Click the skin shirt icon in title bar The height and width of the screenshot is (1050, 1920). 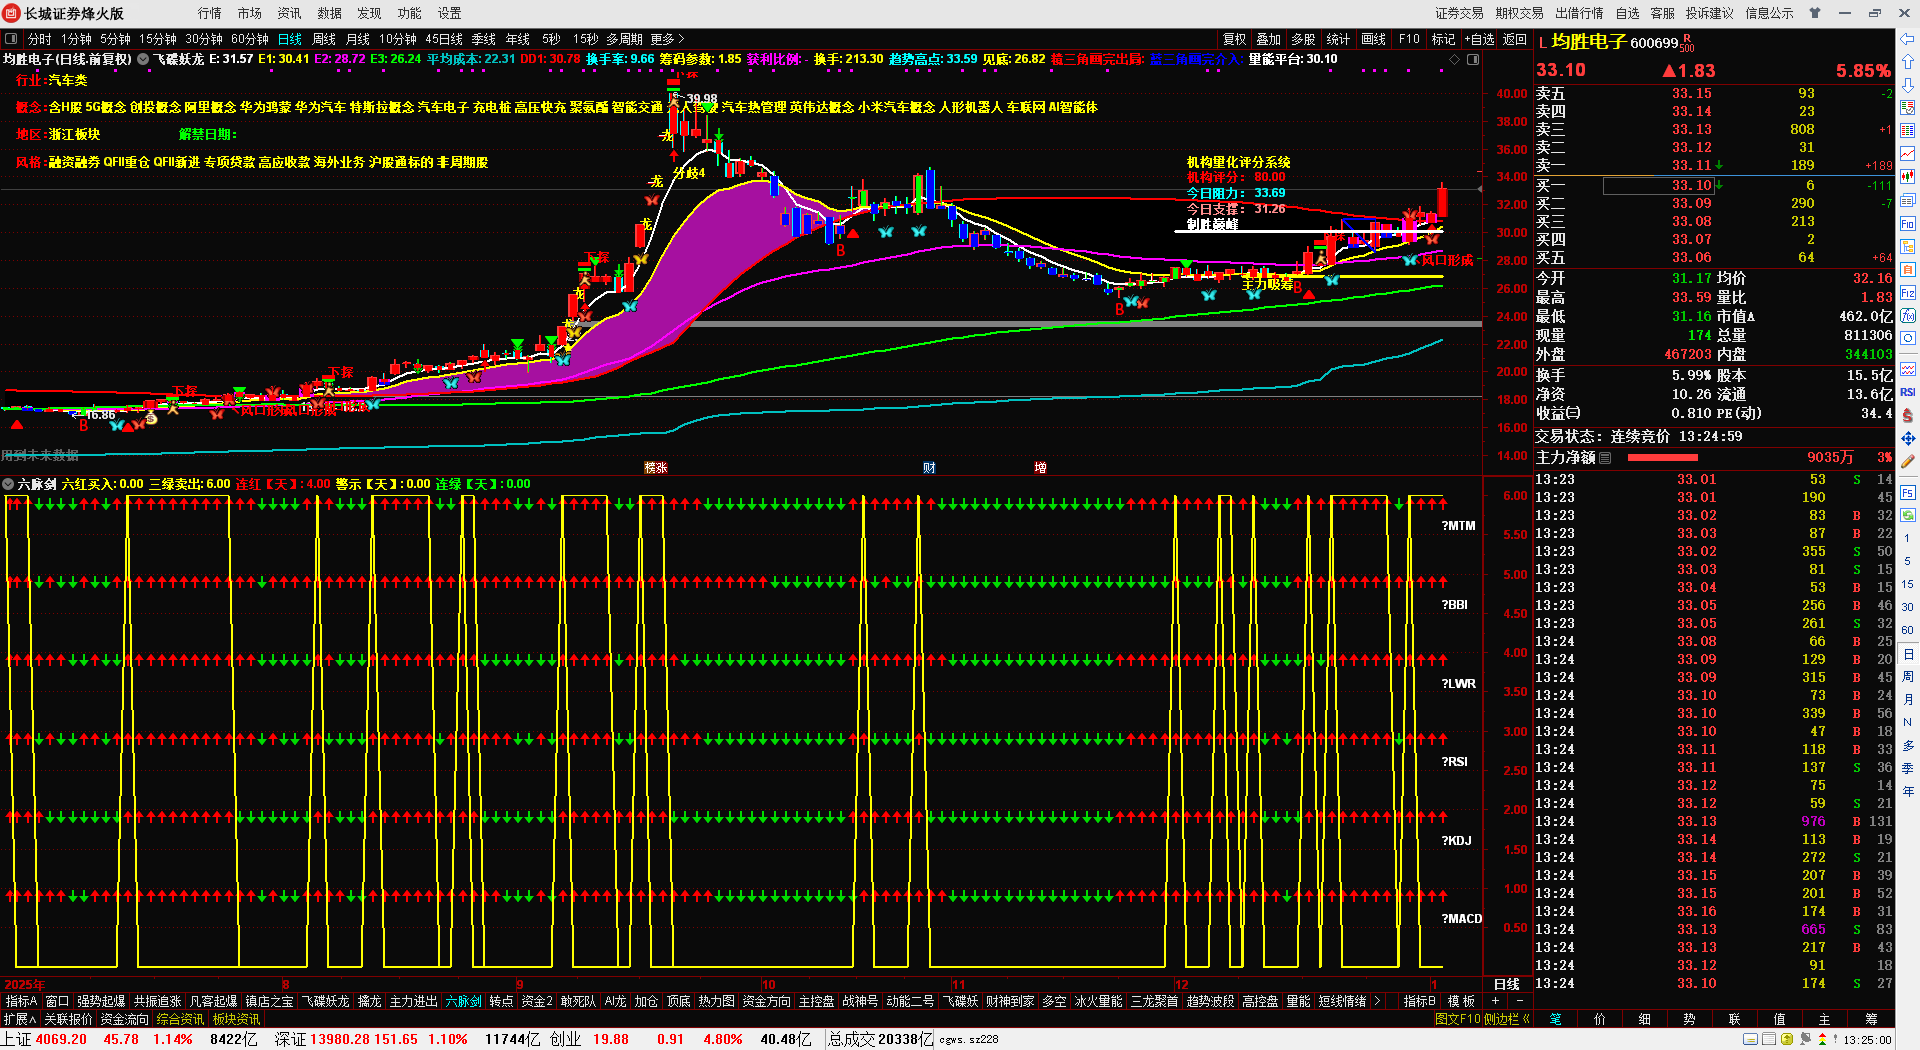[1815, 13]
